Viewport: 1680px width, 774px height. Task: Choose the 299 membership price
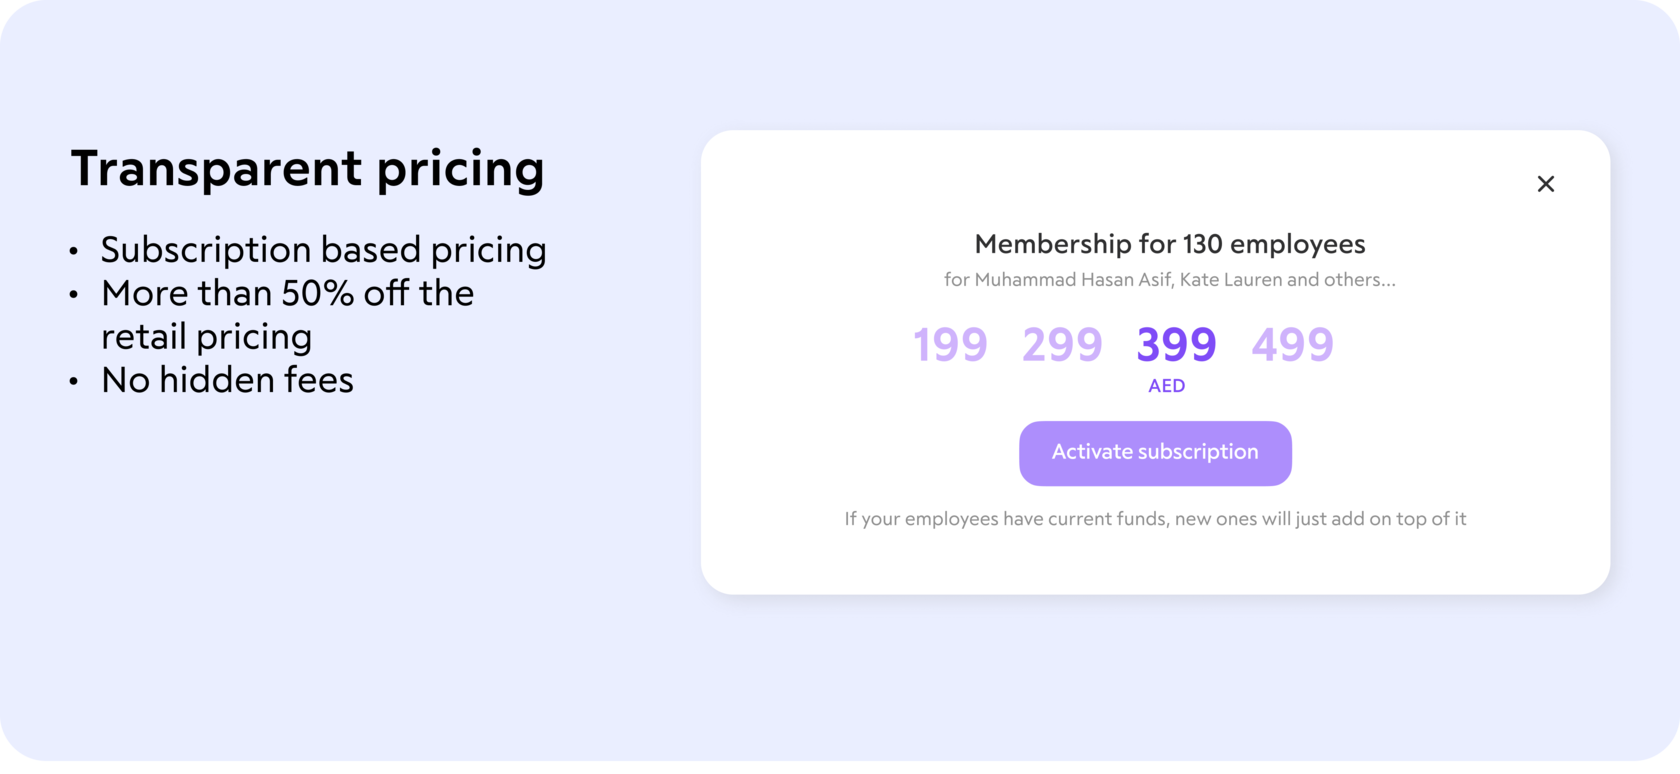point(1062,345)
